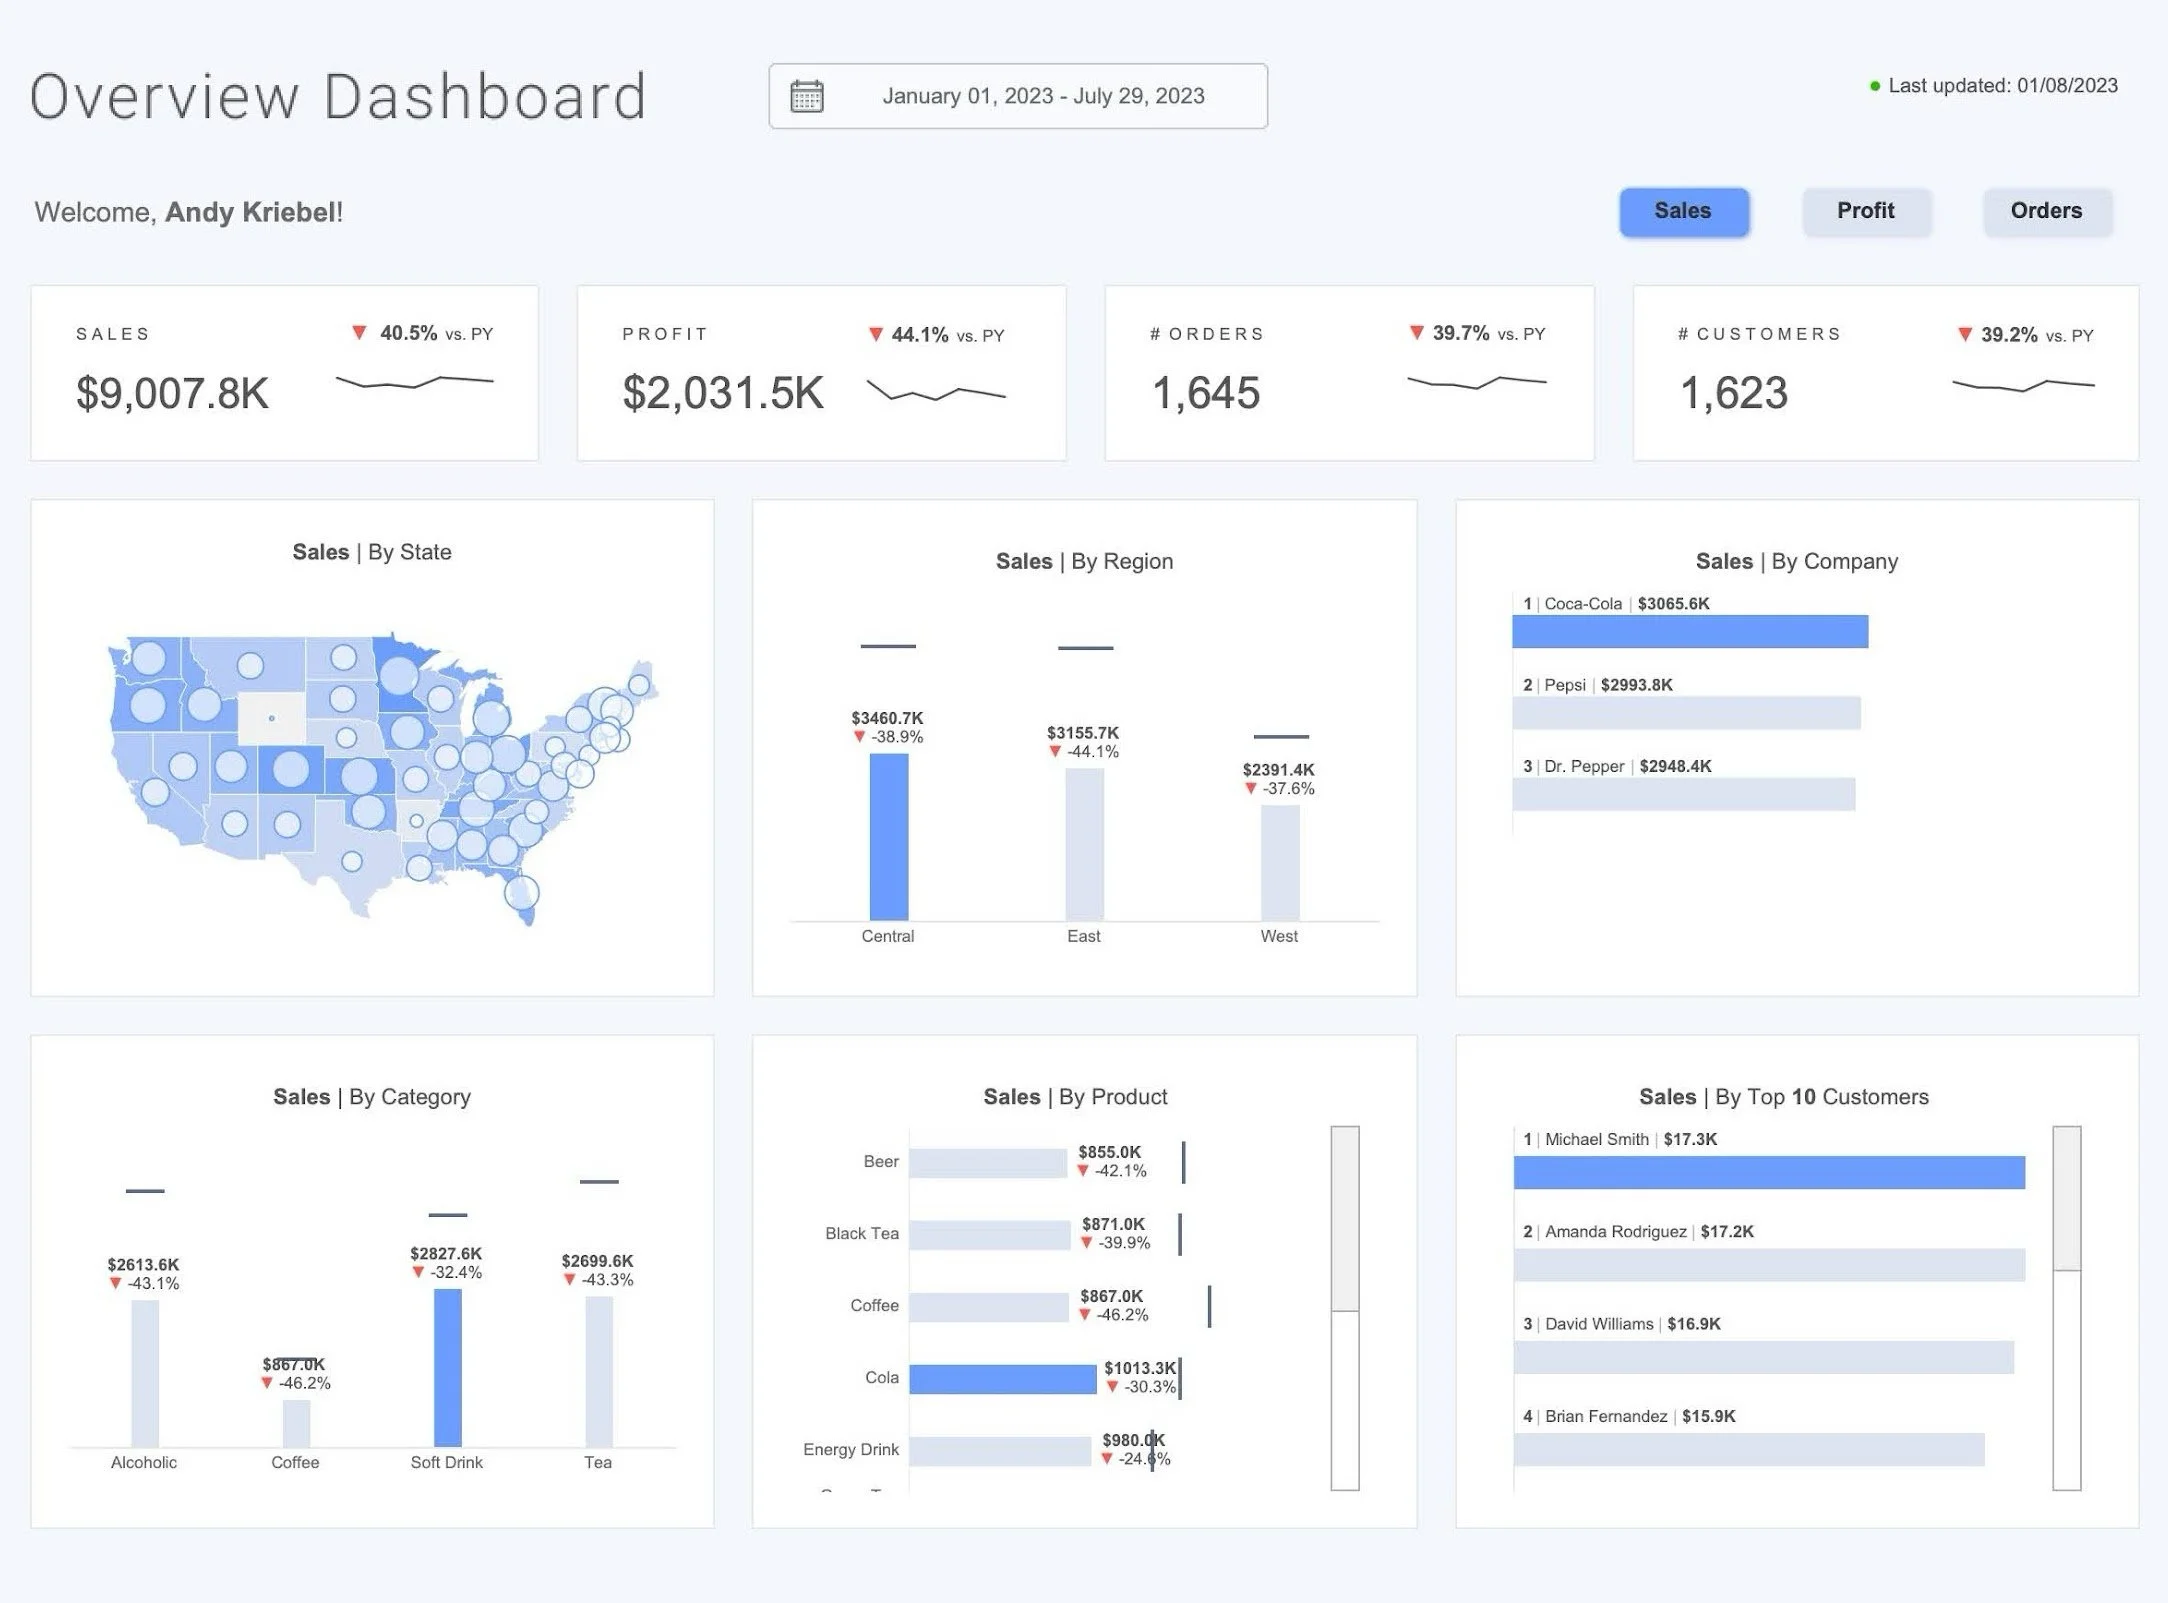Switch to the Profit view button

click(x=1865, y=211)
